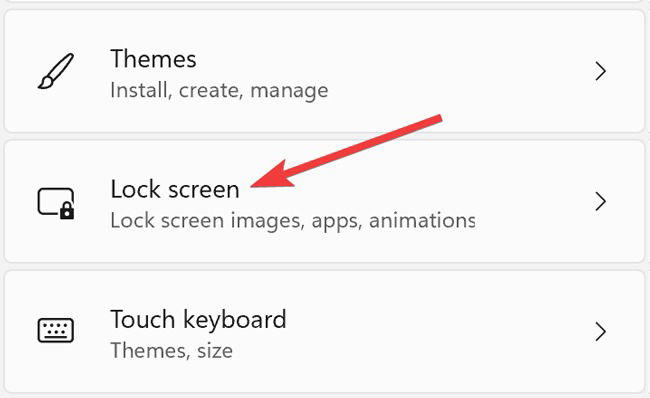This screenshot has height=398, width=650.
Task: Expand Themes using its right chevron
Action: click(x=601, y=71)
